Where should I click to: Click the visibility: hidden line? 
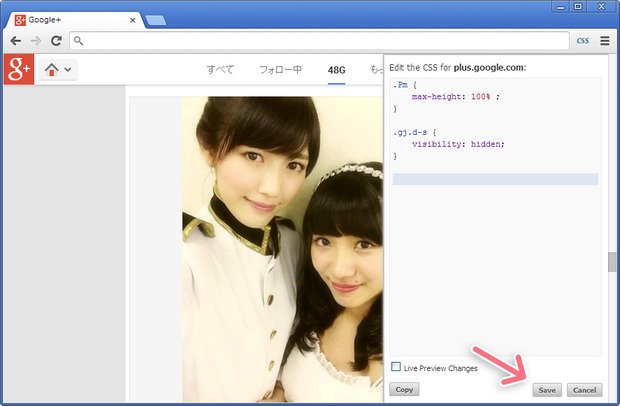click(458, 144)
